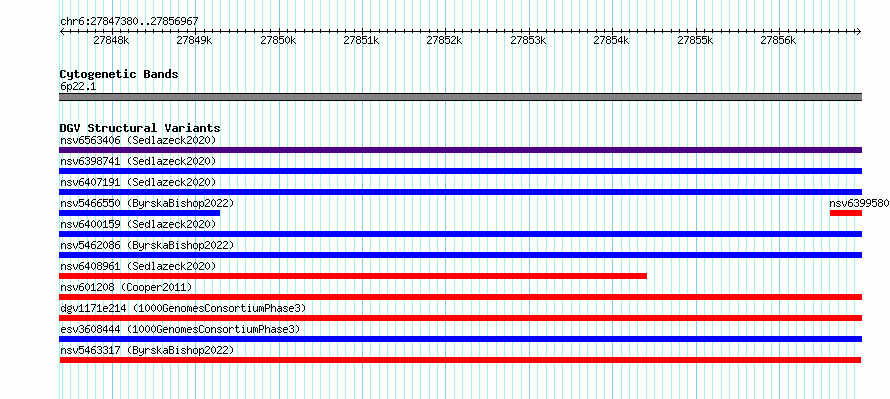
Task: Open the nsv5462086 (ByrskaBishop2022) label
Action: (147, 245)
